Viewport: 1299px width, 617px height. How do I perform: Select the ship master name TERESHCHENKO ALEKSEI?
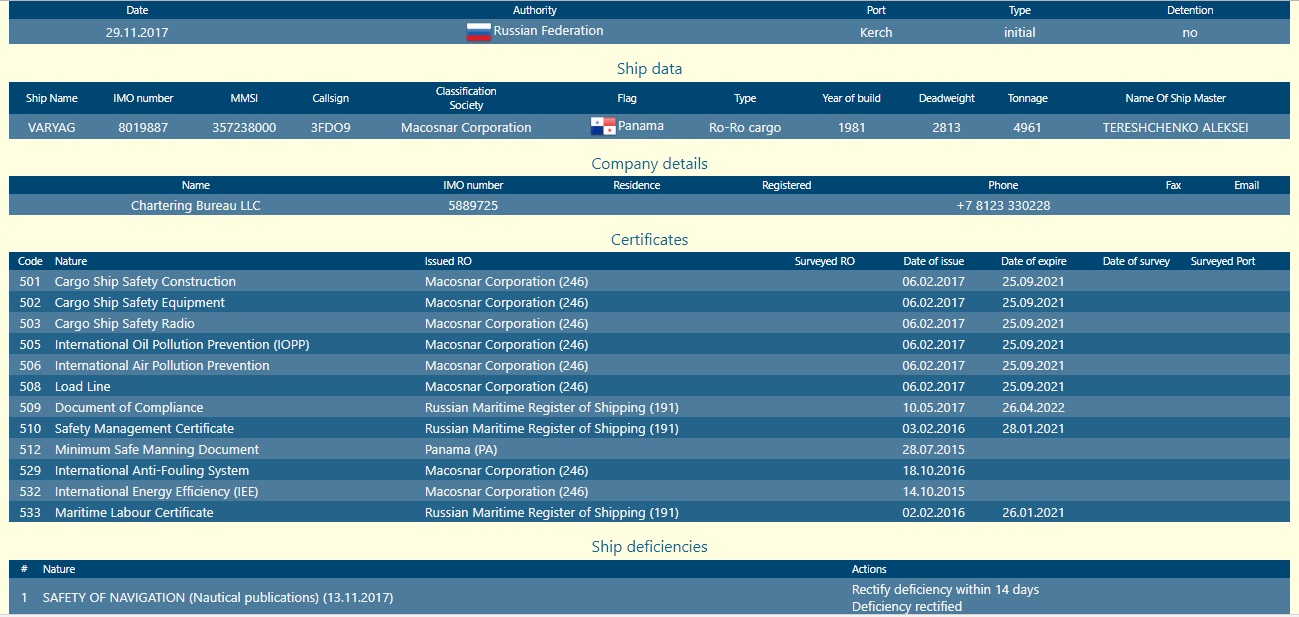click(x=1175, y=128)
